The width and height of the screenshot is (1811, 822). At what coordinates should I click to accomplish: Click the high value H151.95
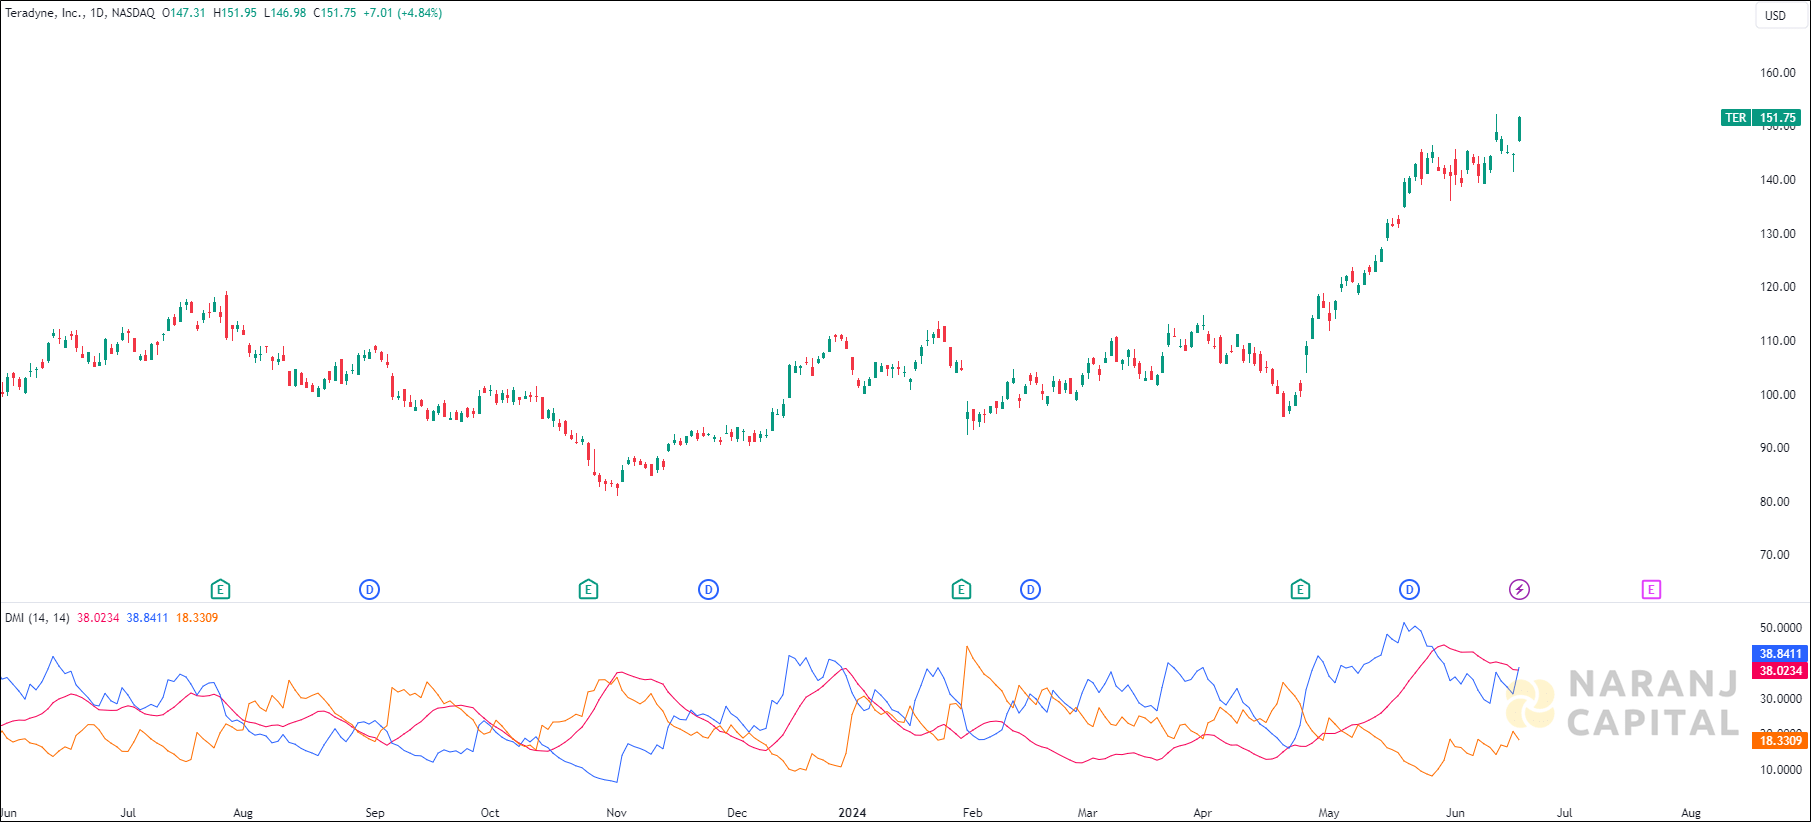[x=235, y=13]
